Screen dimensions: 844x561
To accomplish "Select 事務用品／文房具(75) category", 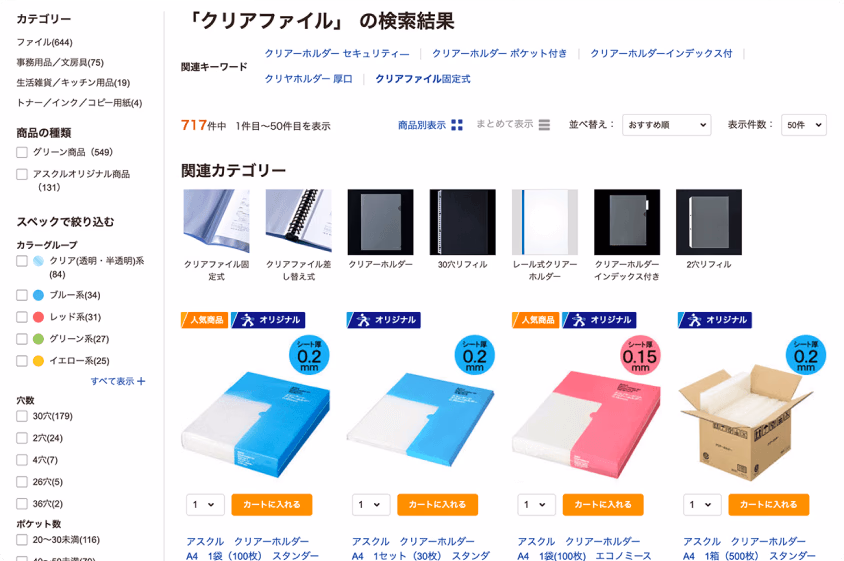I will click(60, 62).
